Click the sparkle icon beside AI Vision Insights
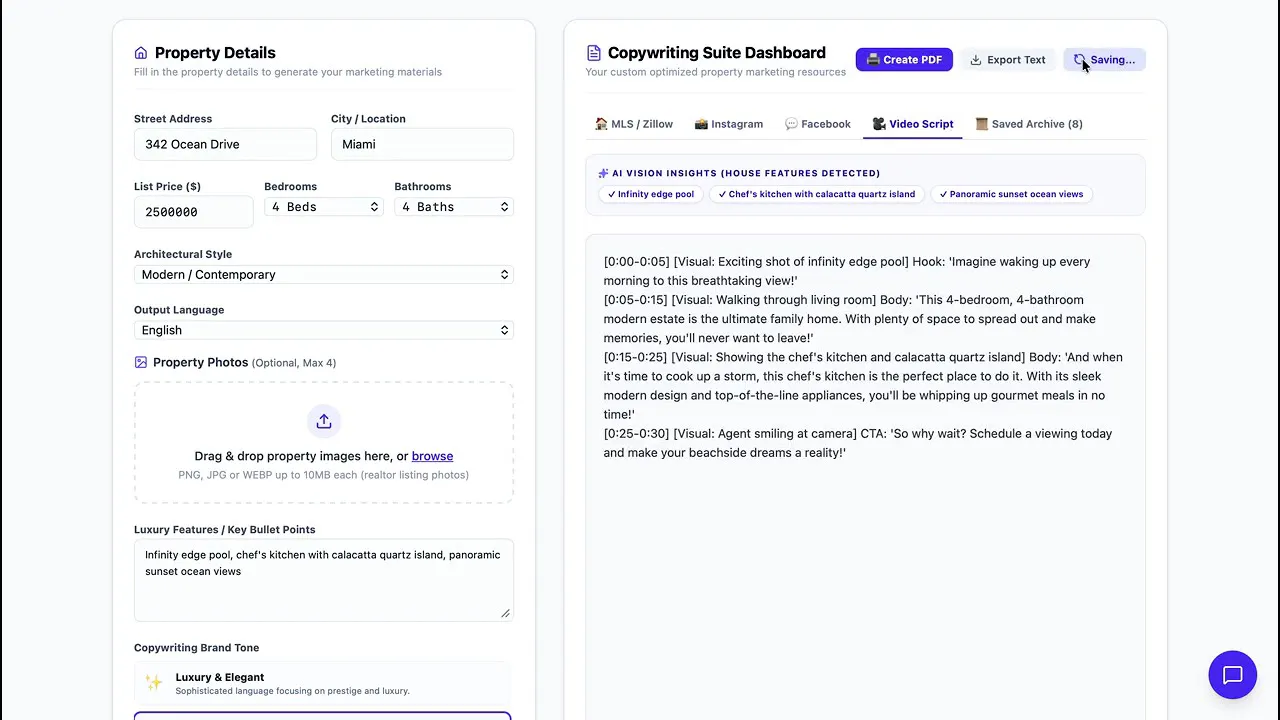 click(x=603, y=173)
